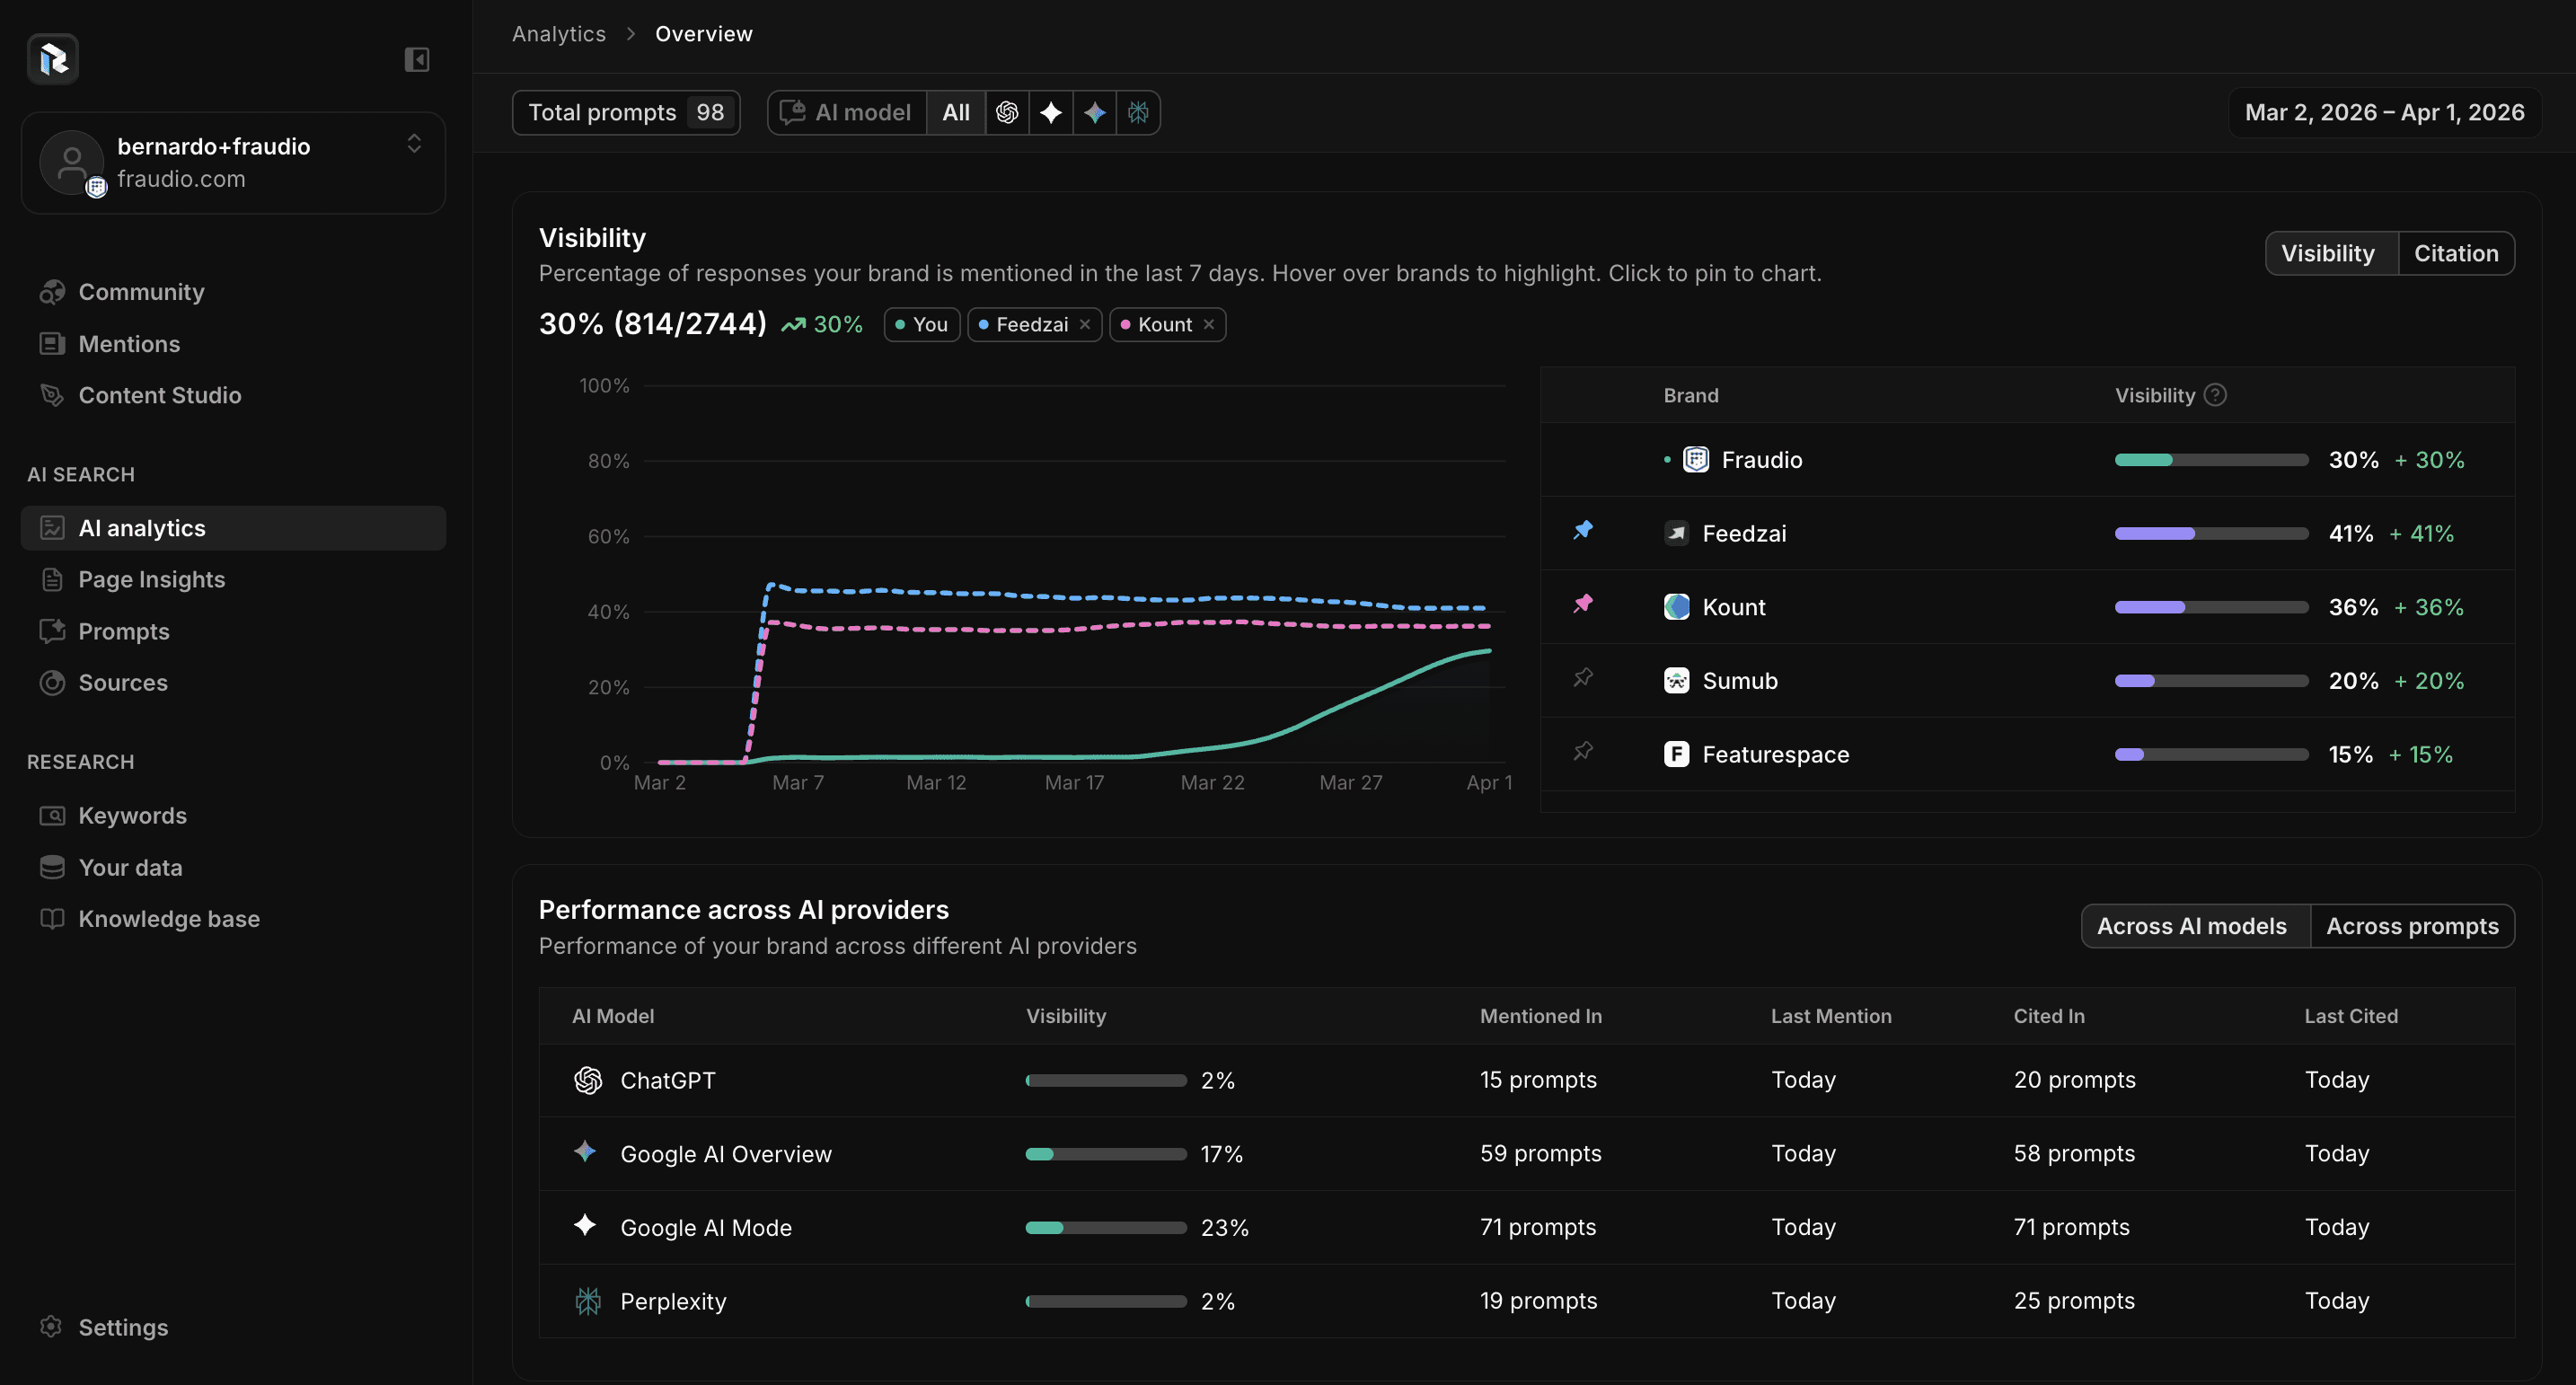Viewport: 2576px width, 1385px height.
Task: Select All in the AI model filter
Action: [956, 112]
